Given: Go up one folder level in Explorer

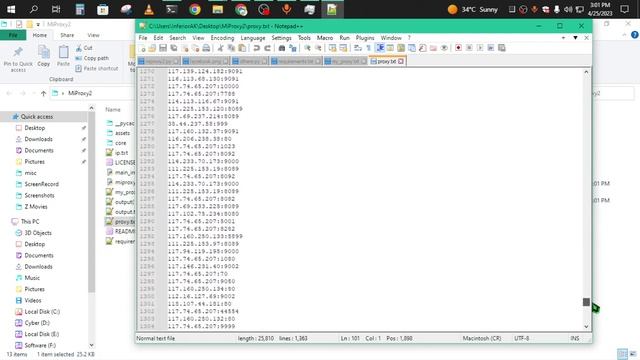Looking at the screenshot, I should (x=43, y=93).
